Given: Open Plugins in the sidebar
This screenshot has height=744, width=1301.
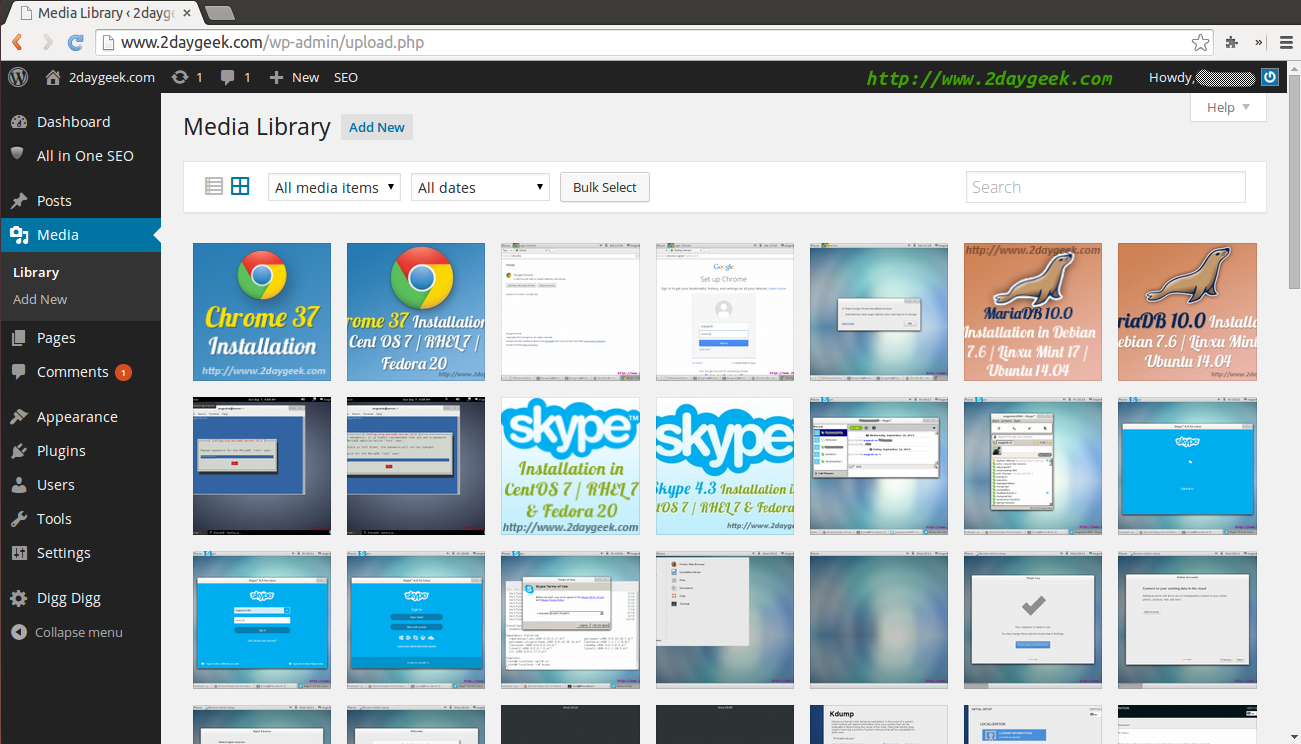Looking at the screenshot, I should (x=61, y=451).
